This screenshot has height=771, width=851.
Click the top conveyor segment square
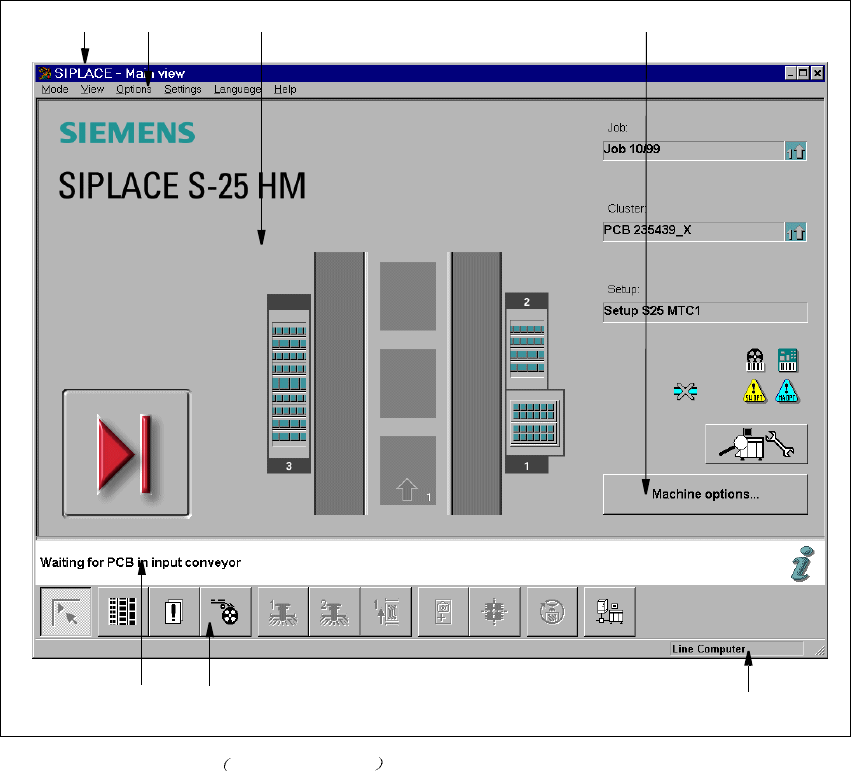click(408, 296)
